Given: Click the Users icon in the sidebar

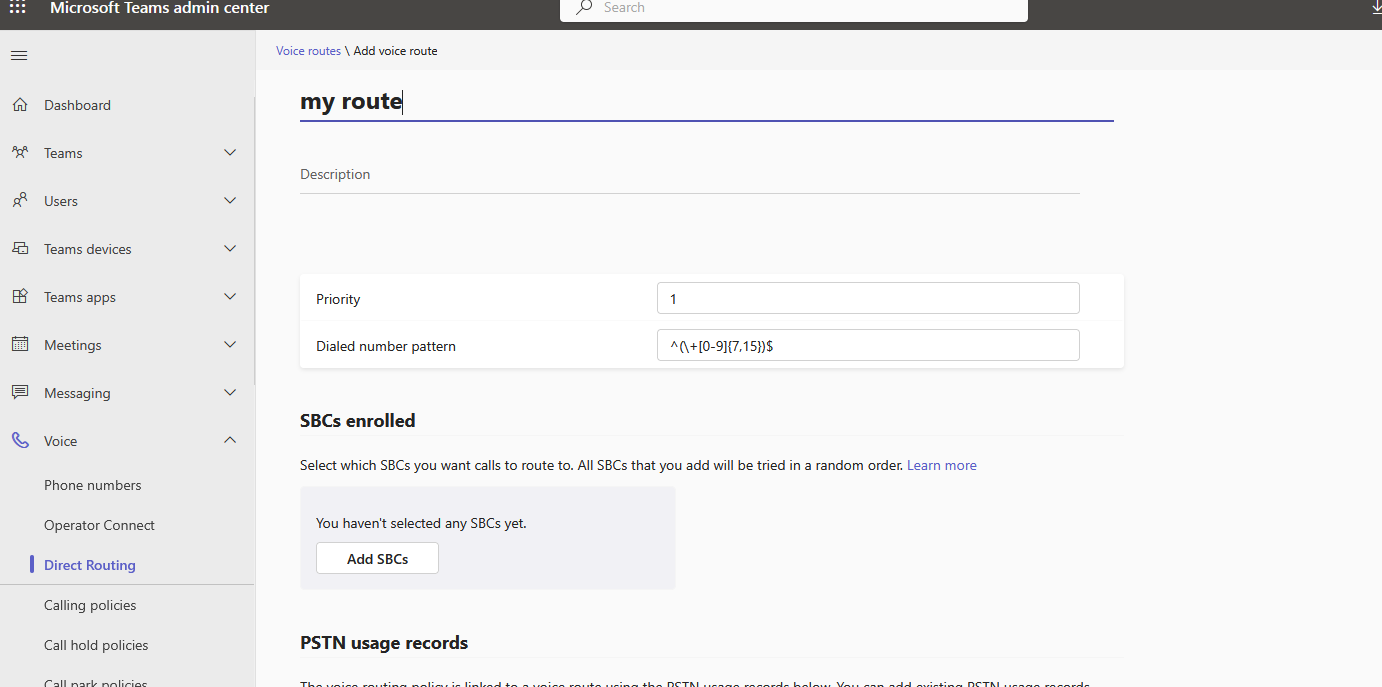Looking at the screenshot, I should [20, 201].
